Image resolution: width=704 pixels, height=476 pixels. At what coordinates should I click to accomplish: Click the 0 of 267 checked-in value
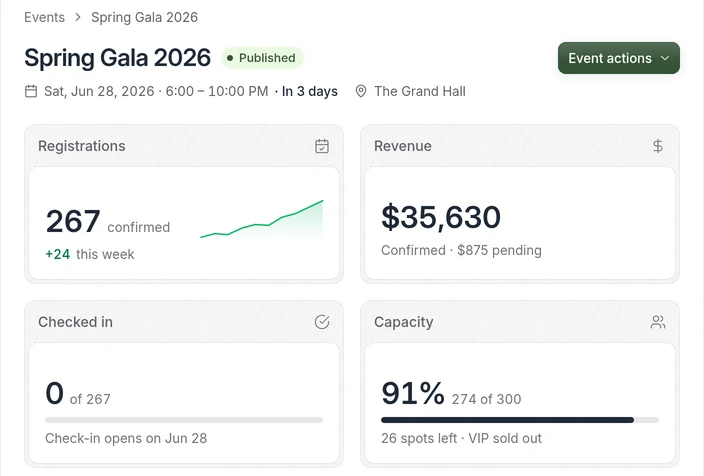(78, 394)
